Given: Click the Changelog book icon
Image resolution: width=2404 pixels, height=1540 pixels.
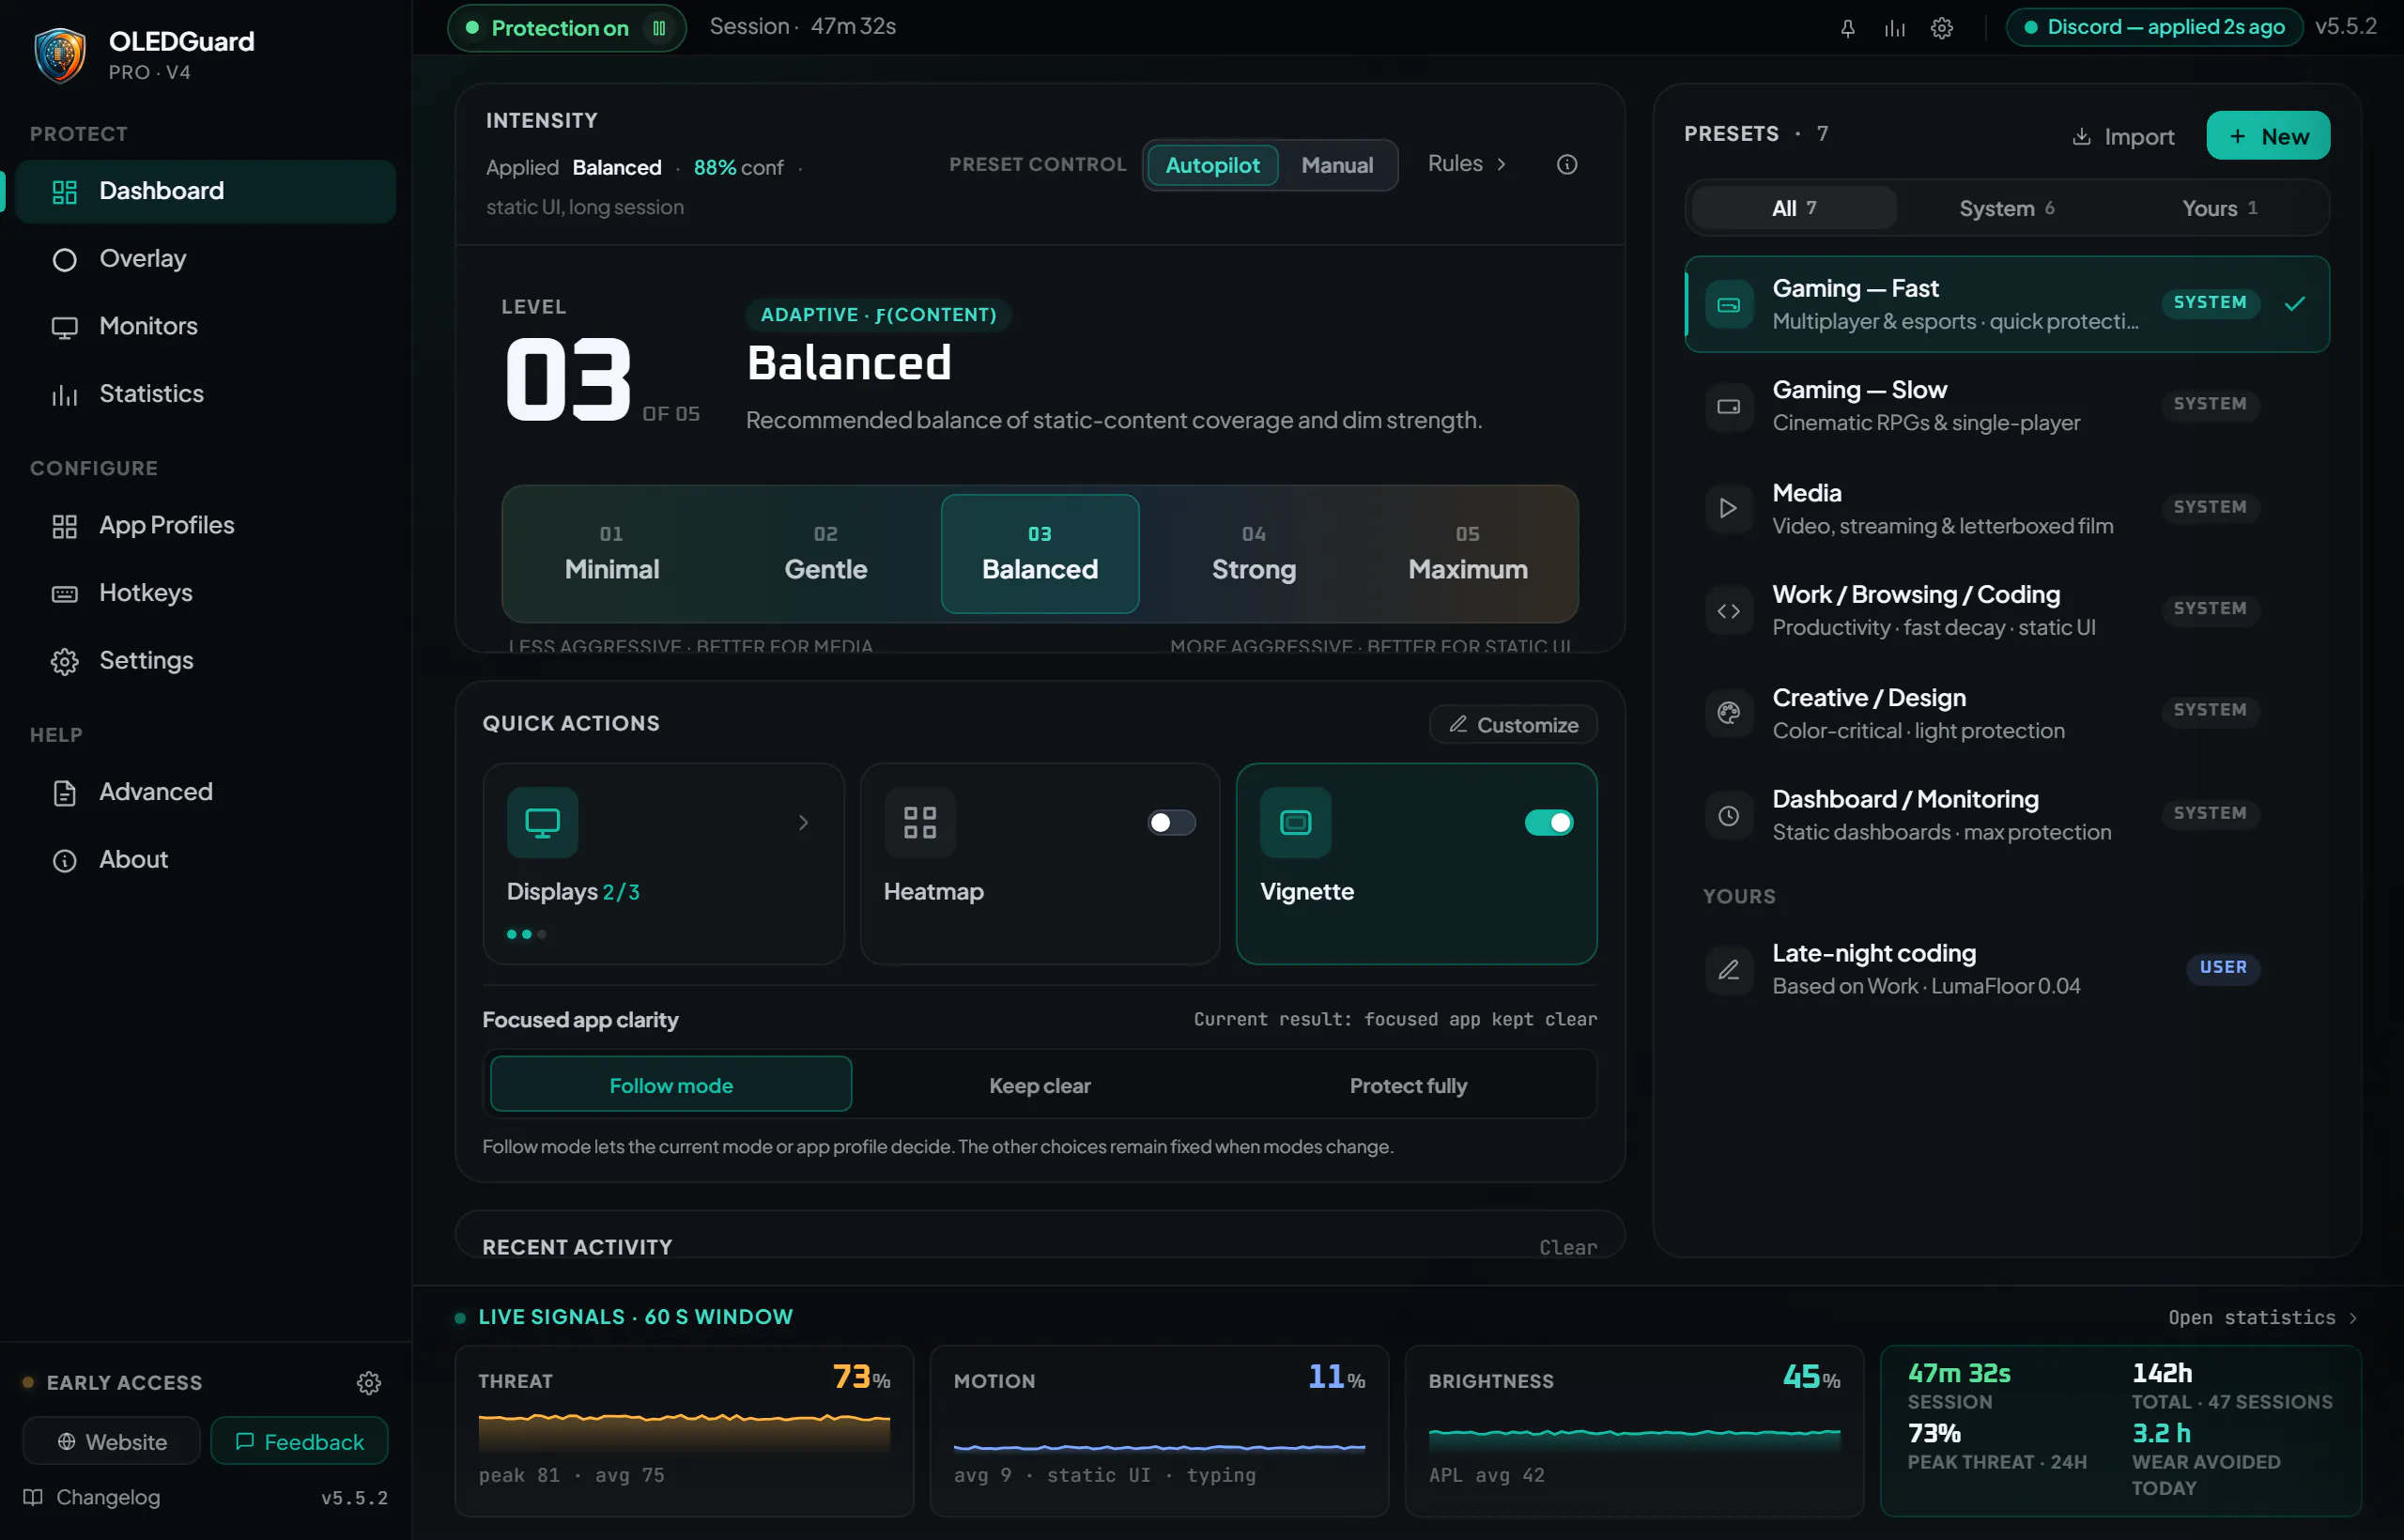Looking at the screenshot, I should pos(33,1497).
